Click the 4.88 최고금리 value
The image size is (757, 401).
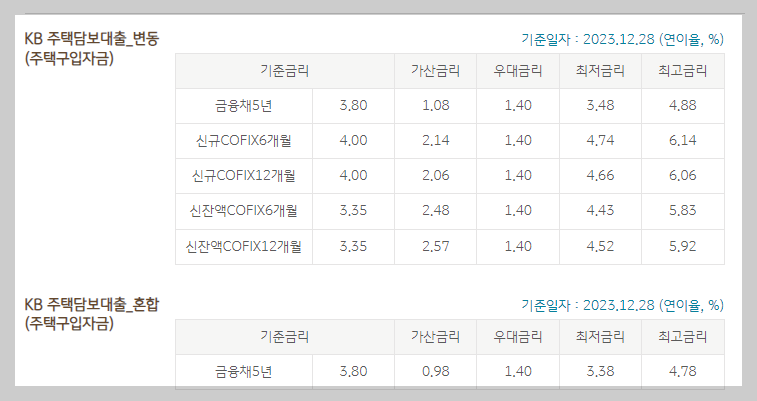click(683, 105)
